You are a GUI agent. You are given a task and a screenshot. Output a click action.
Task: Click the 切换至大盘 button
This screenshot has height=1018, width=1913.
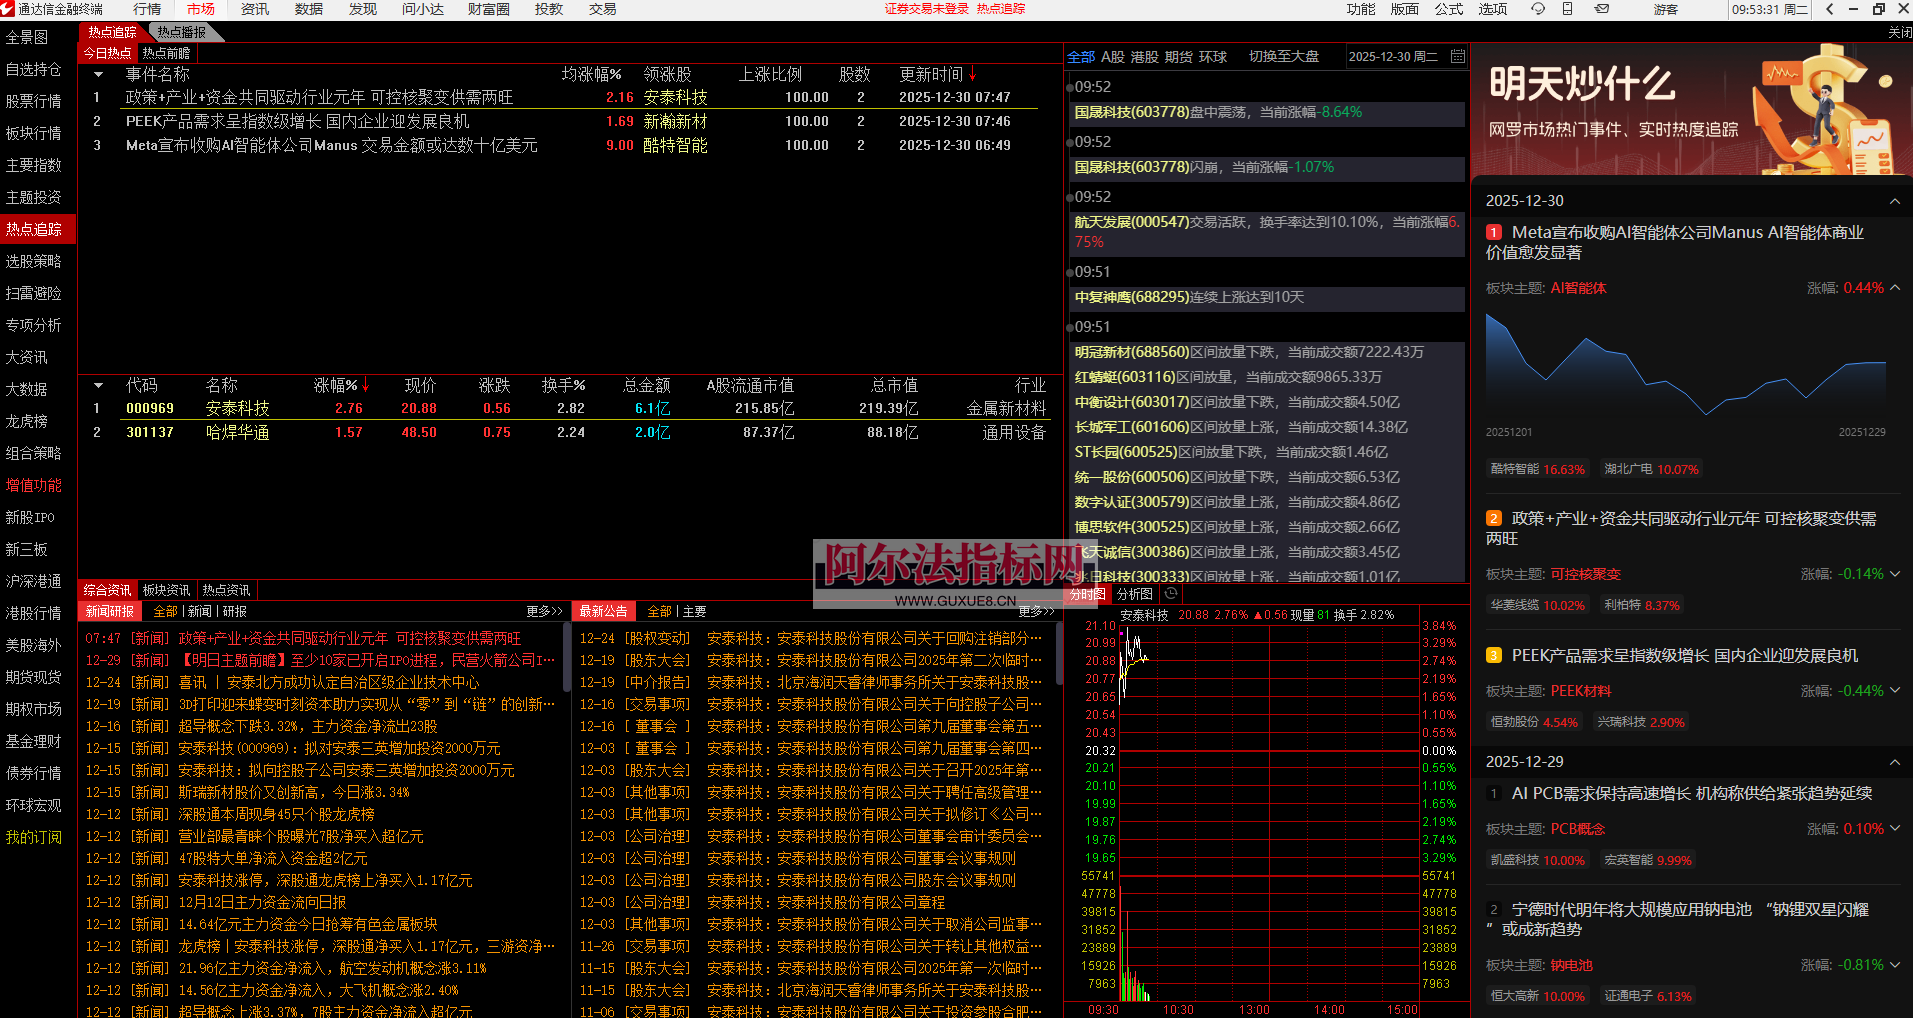pos(1283,57)
